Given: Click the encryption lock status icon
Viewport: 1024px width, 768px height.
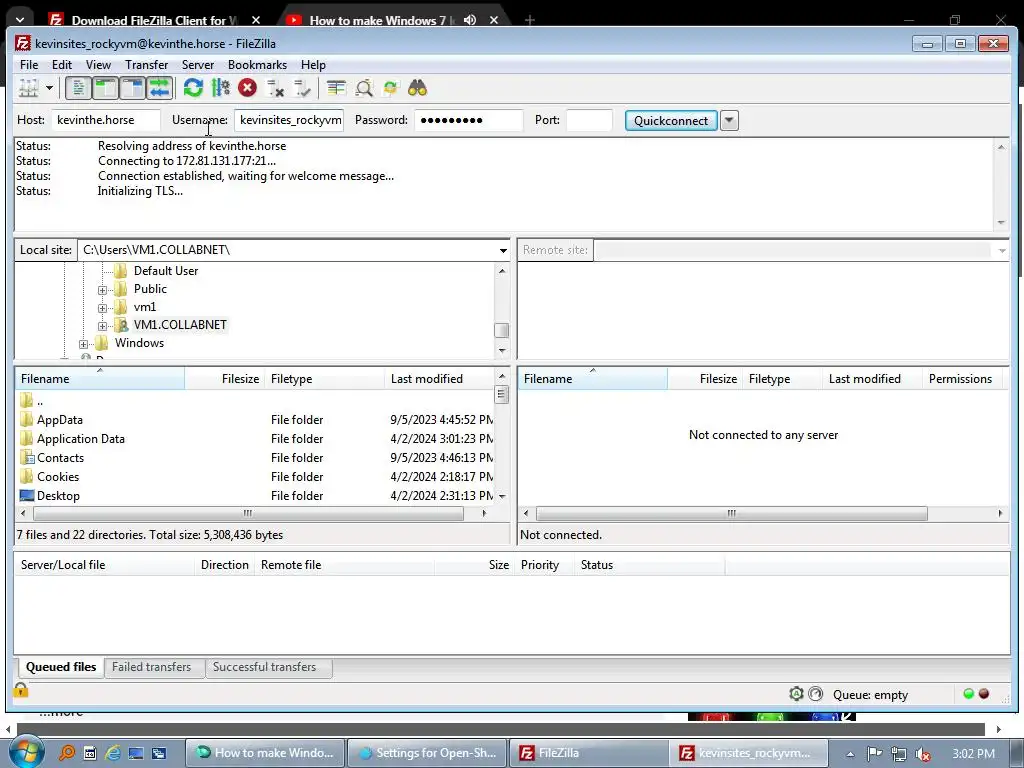Looking at the screenshot, I should point(20,690).
